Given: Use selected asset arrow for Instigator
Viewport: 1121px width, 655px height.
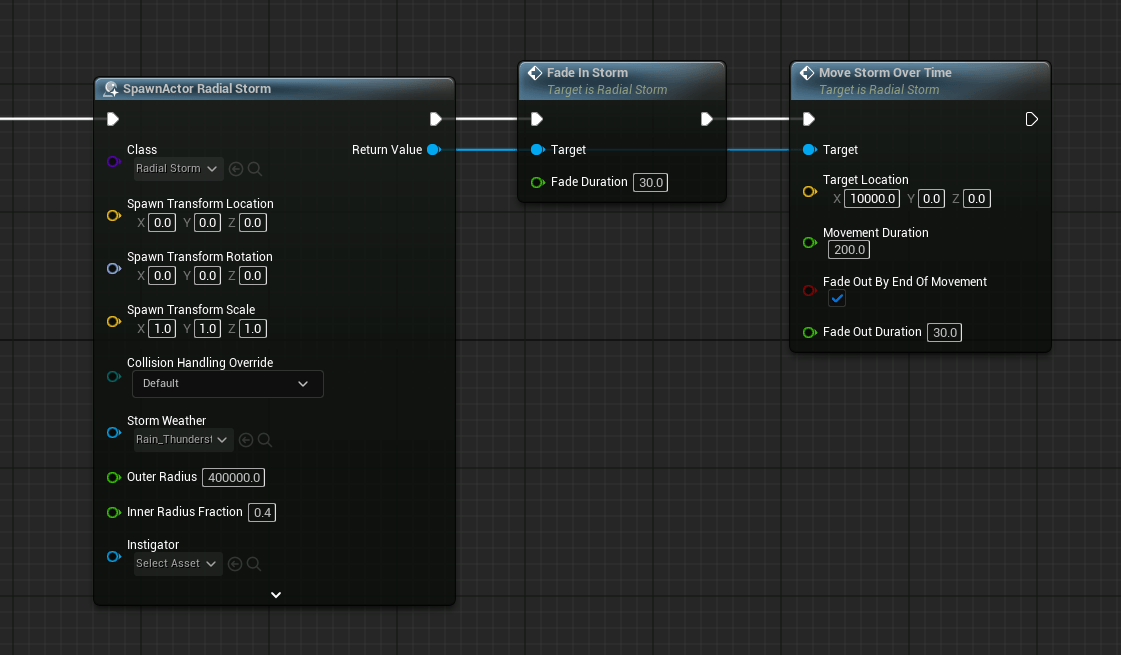Looking at the screenshot, I should tap(234, 564).
